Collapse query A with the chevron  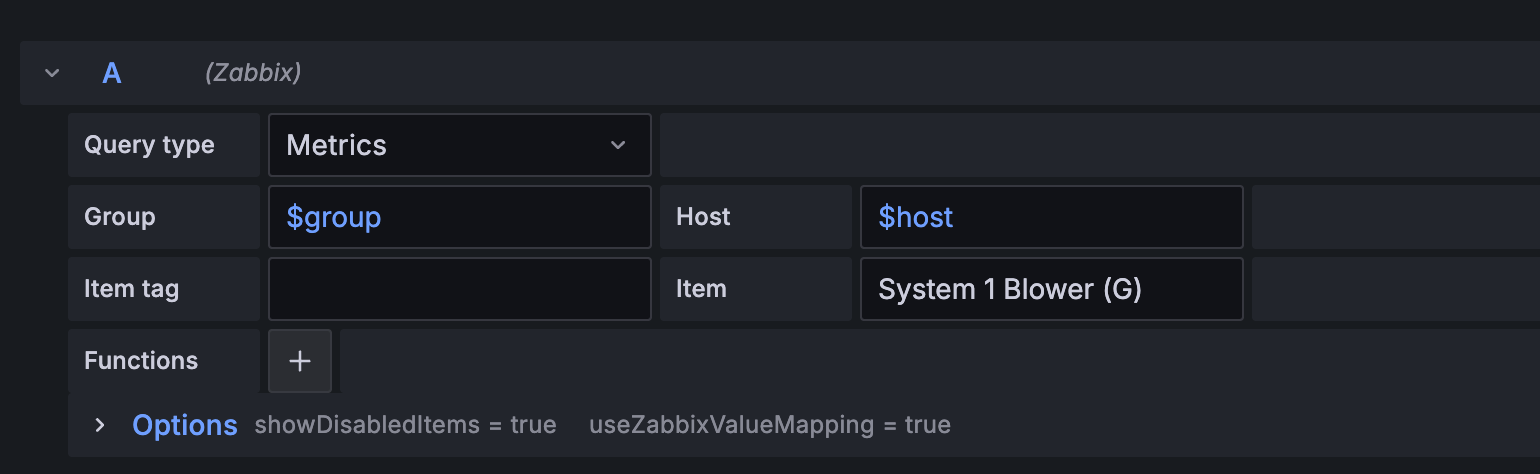[52, 73]
